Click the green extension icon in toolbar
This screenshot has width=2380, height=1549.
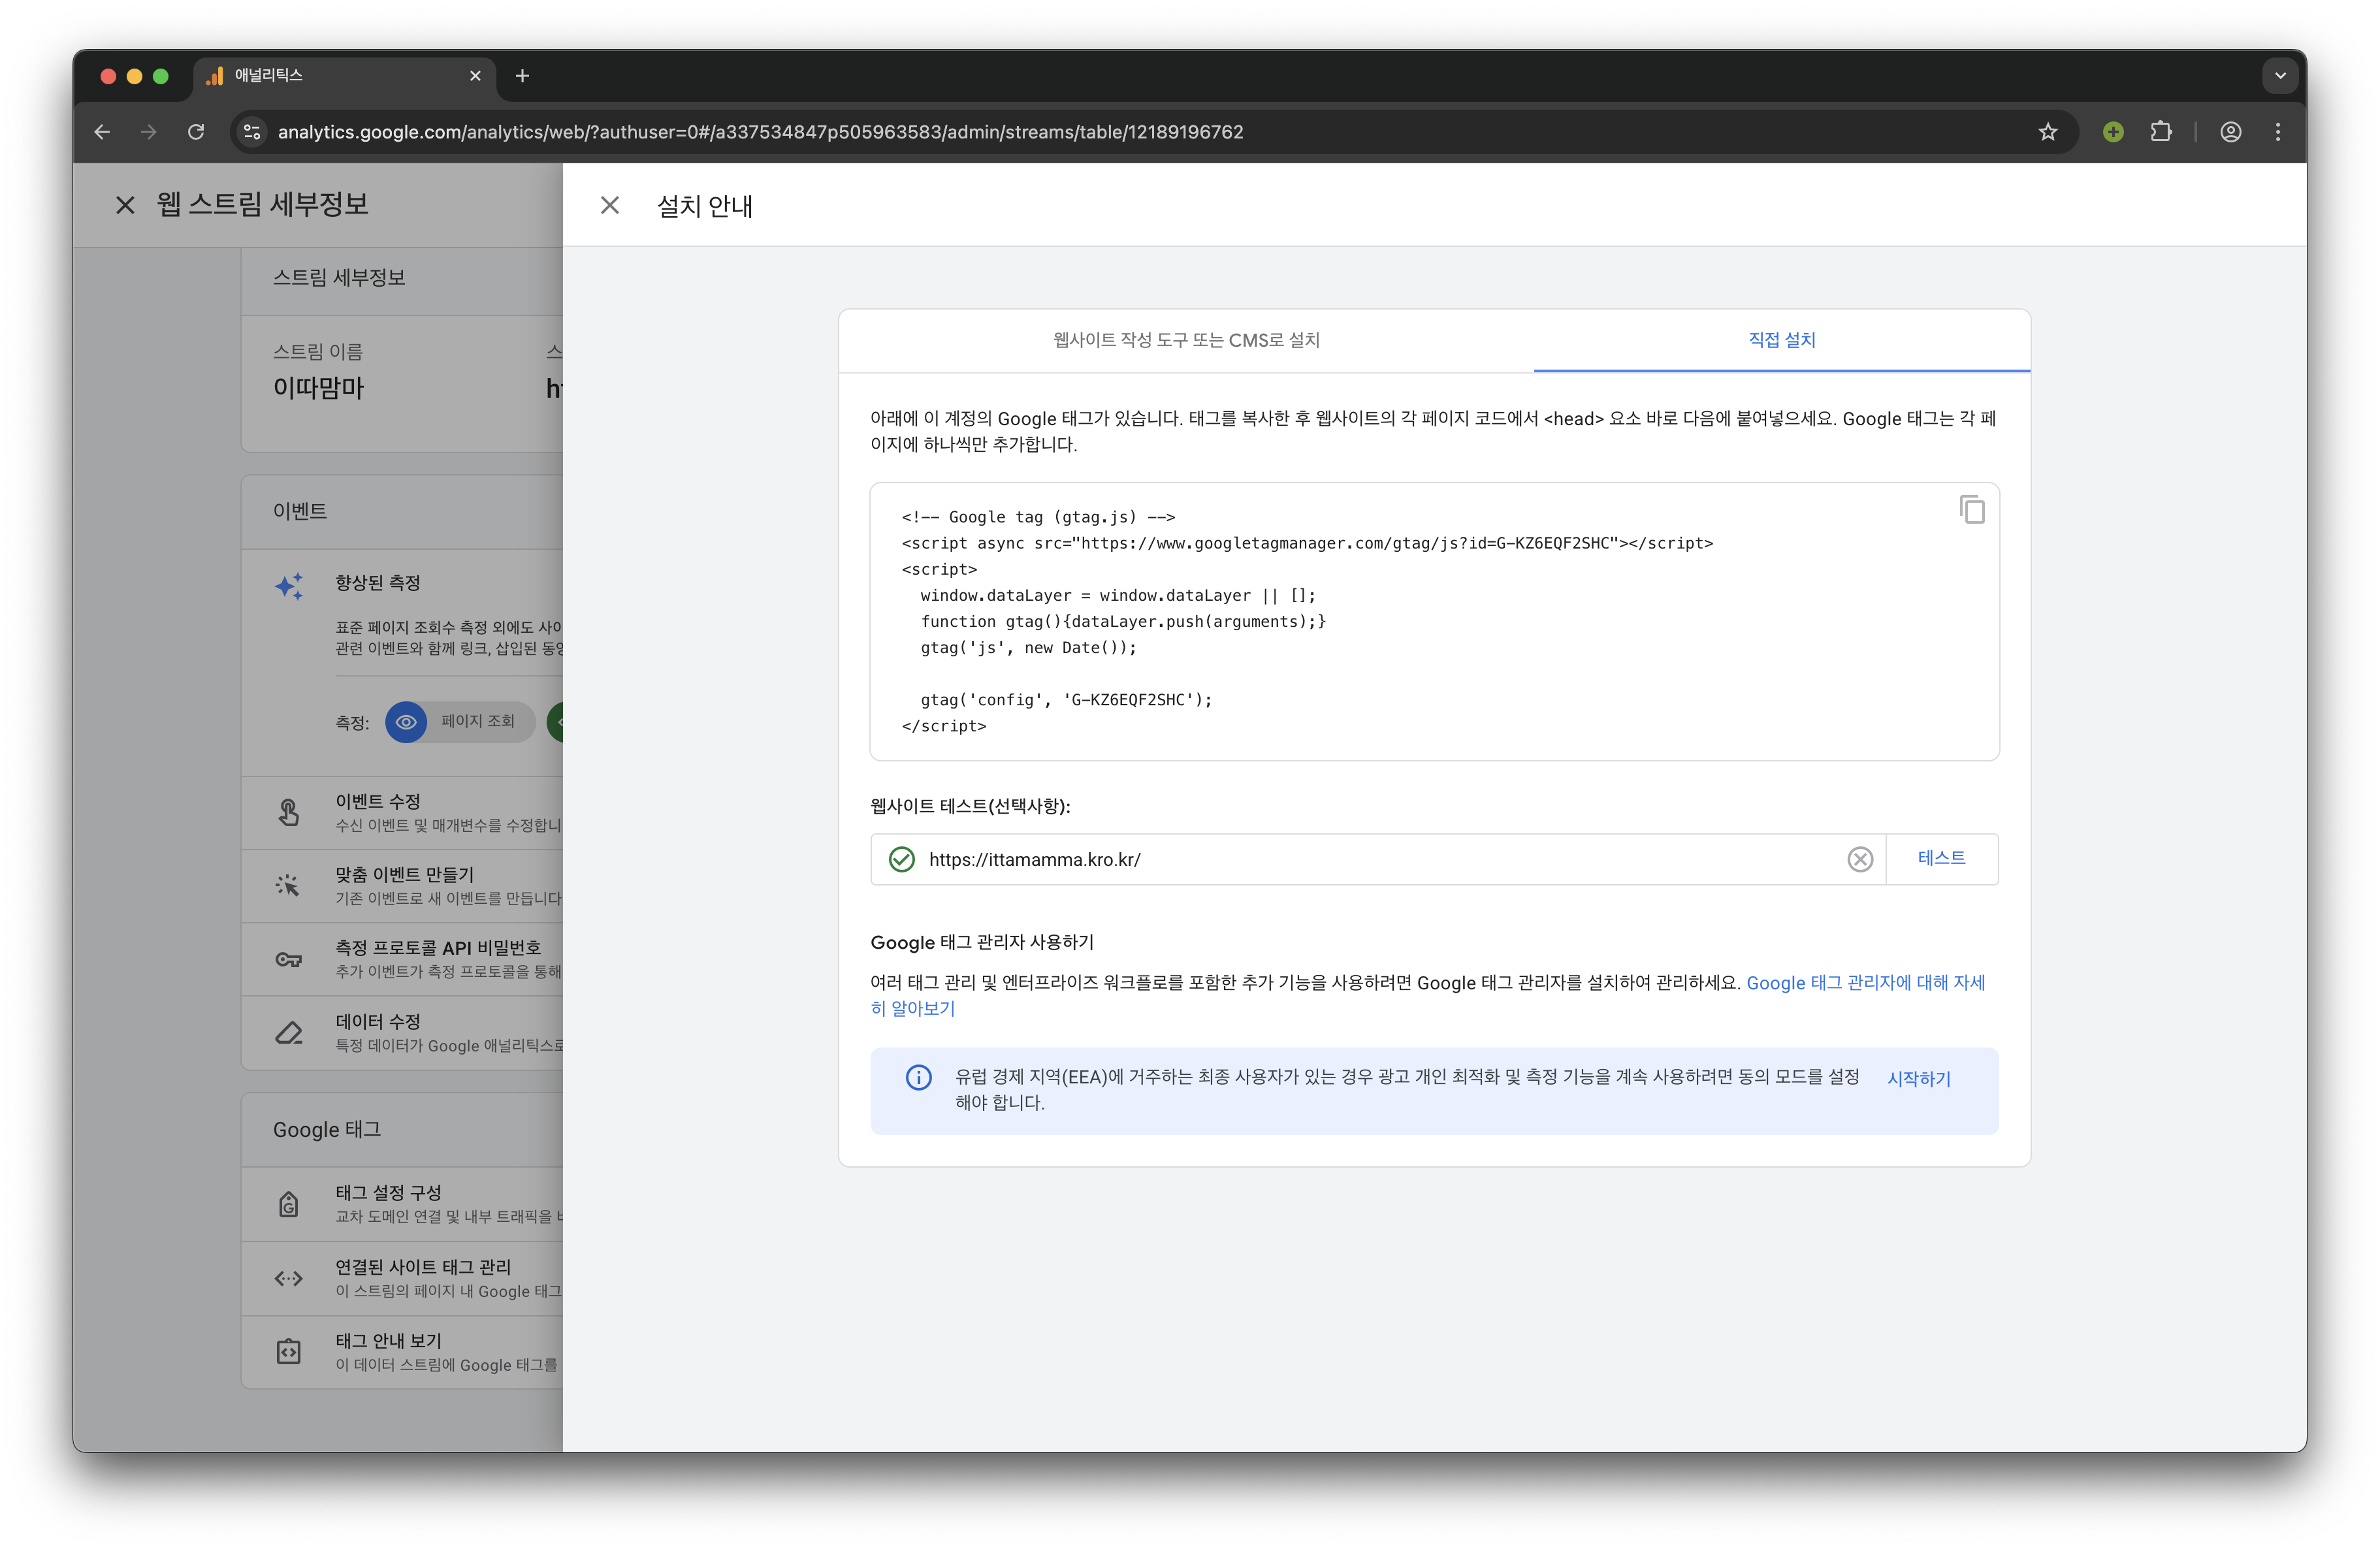2112,132
